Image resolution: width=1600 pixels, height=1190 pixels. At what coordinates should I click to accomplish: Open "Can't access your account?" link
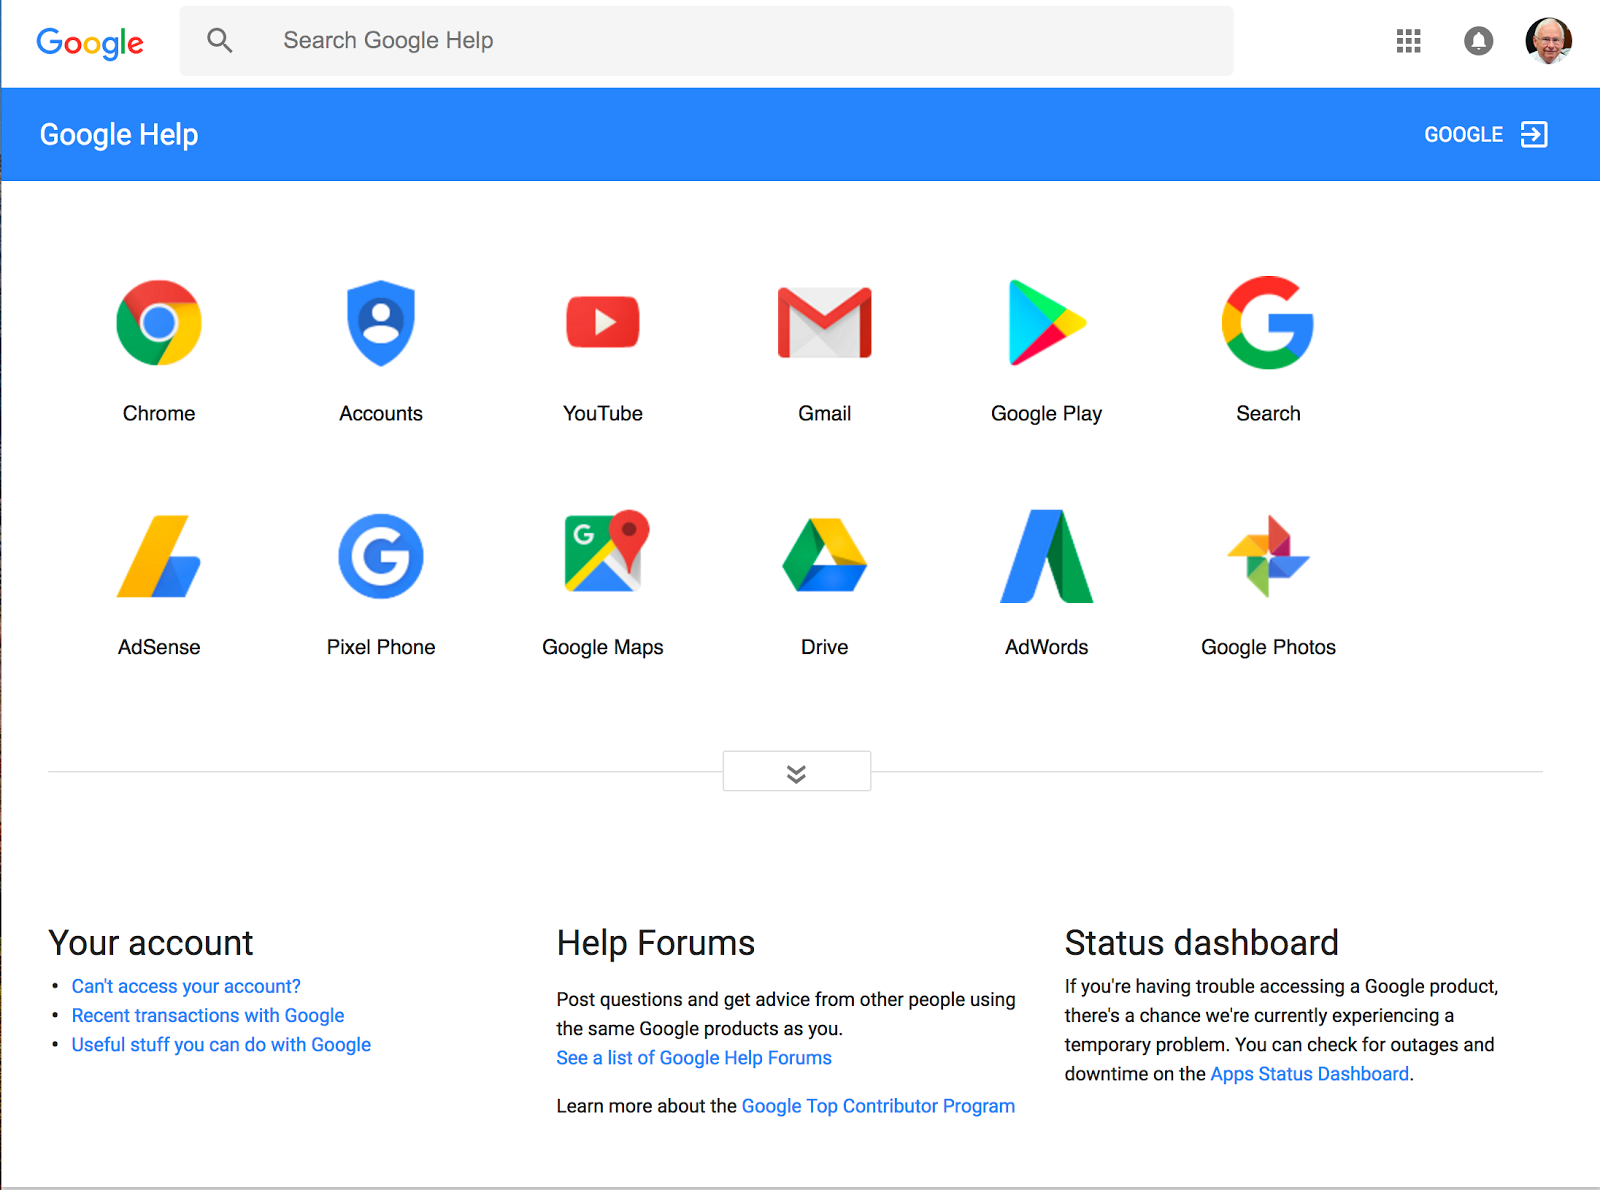coord(186,987)
